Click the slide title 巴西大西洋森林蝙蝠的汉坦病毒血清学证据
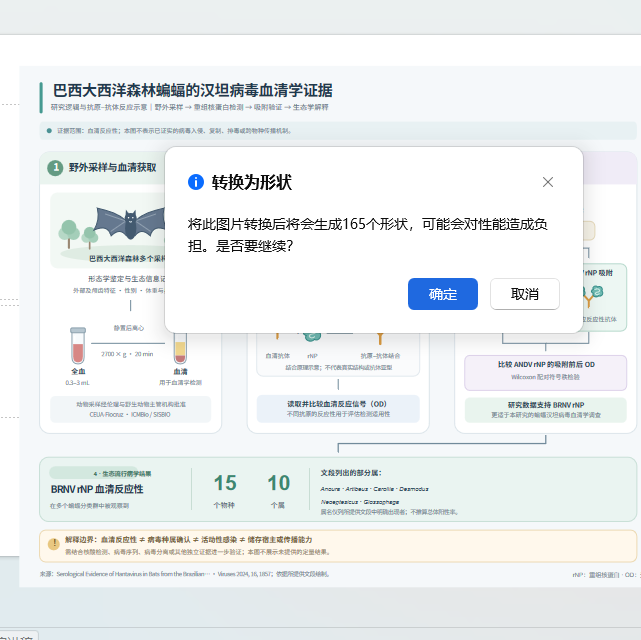Image resolution: width=641 pixels, height=640 pixels. pos(193,90)
